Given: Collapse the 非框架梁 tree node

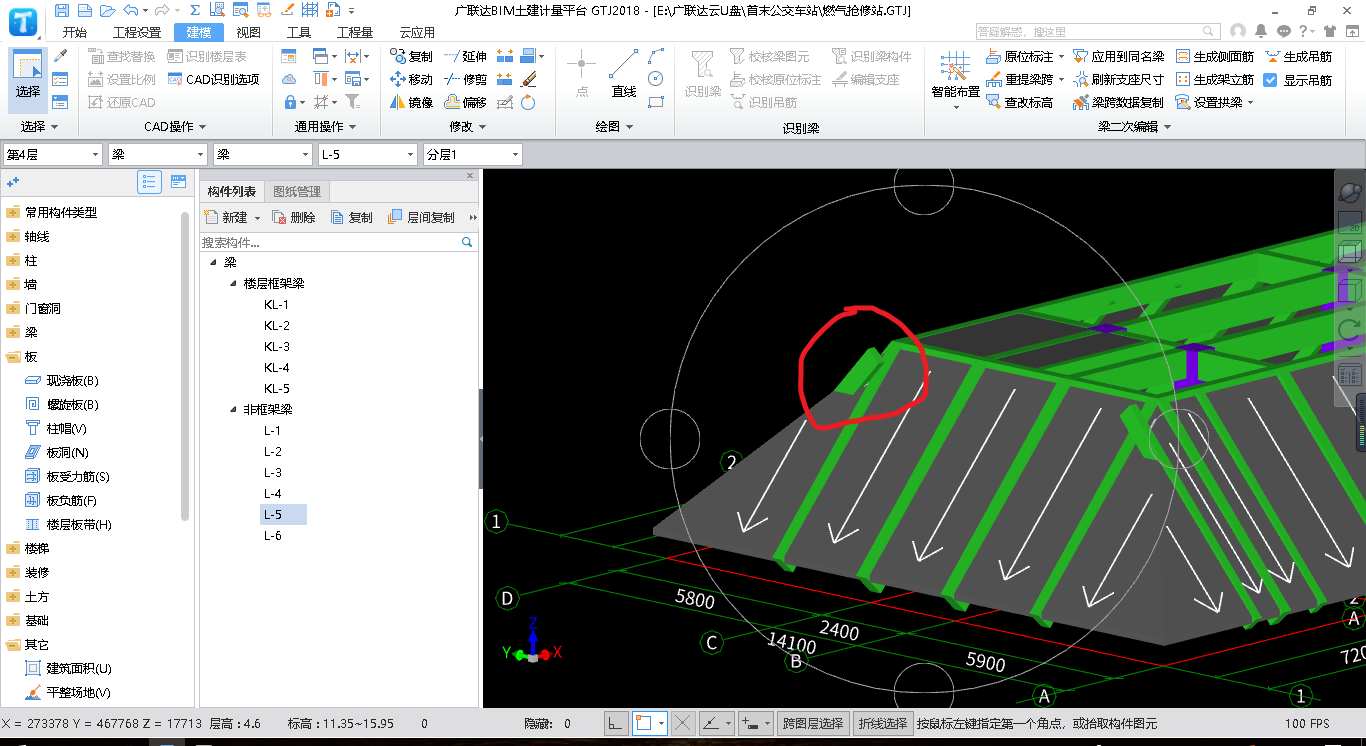Looking at the screenshot, I should point(233,409).
